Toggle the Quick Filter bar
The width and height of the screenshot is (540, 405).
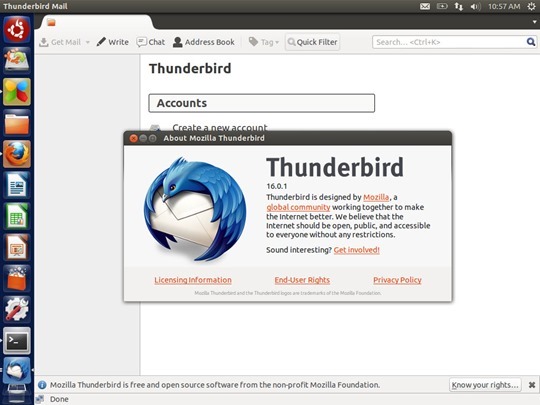point(312,42)
